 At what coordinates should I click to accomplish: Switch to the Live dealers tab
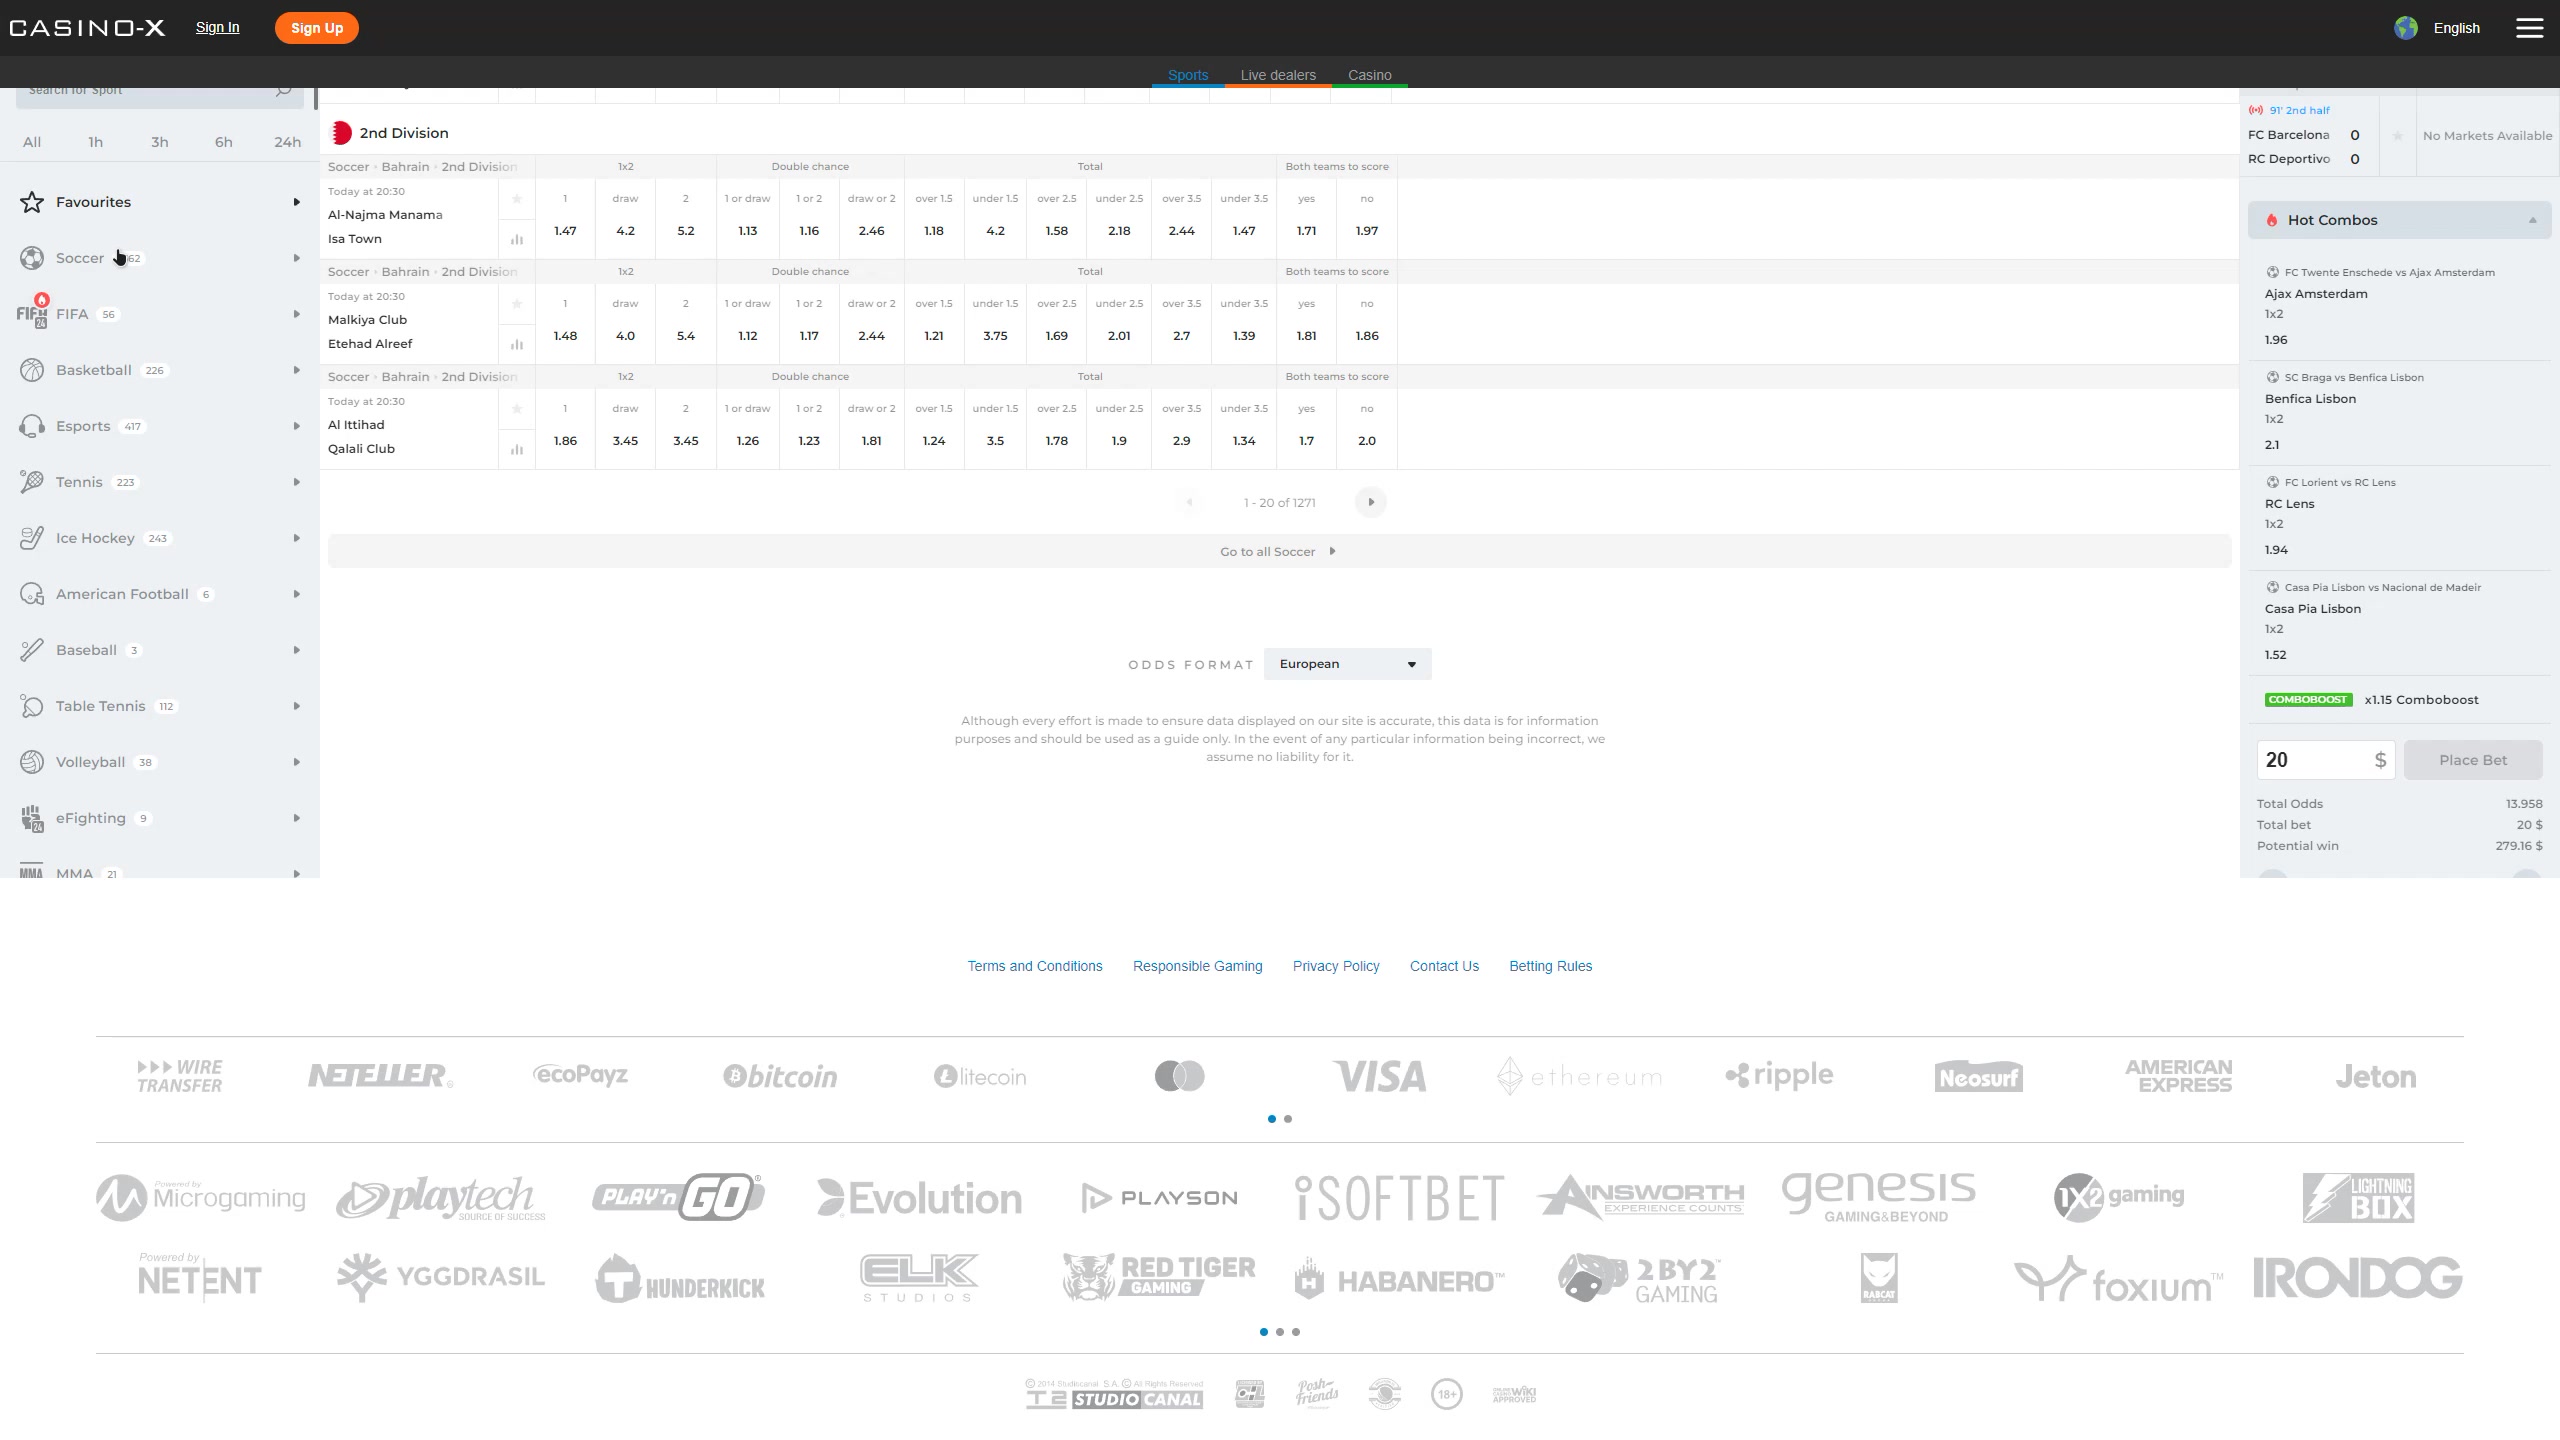(1277, 75)
